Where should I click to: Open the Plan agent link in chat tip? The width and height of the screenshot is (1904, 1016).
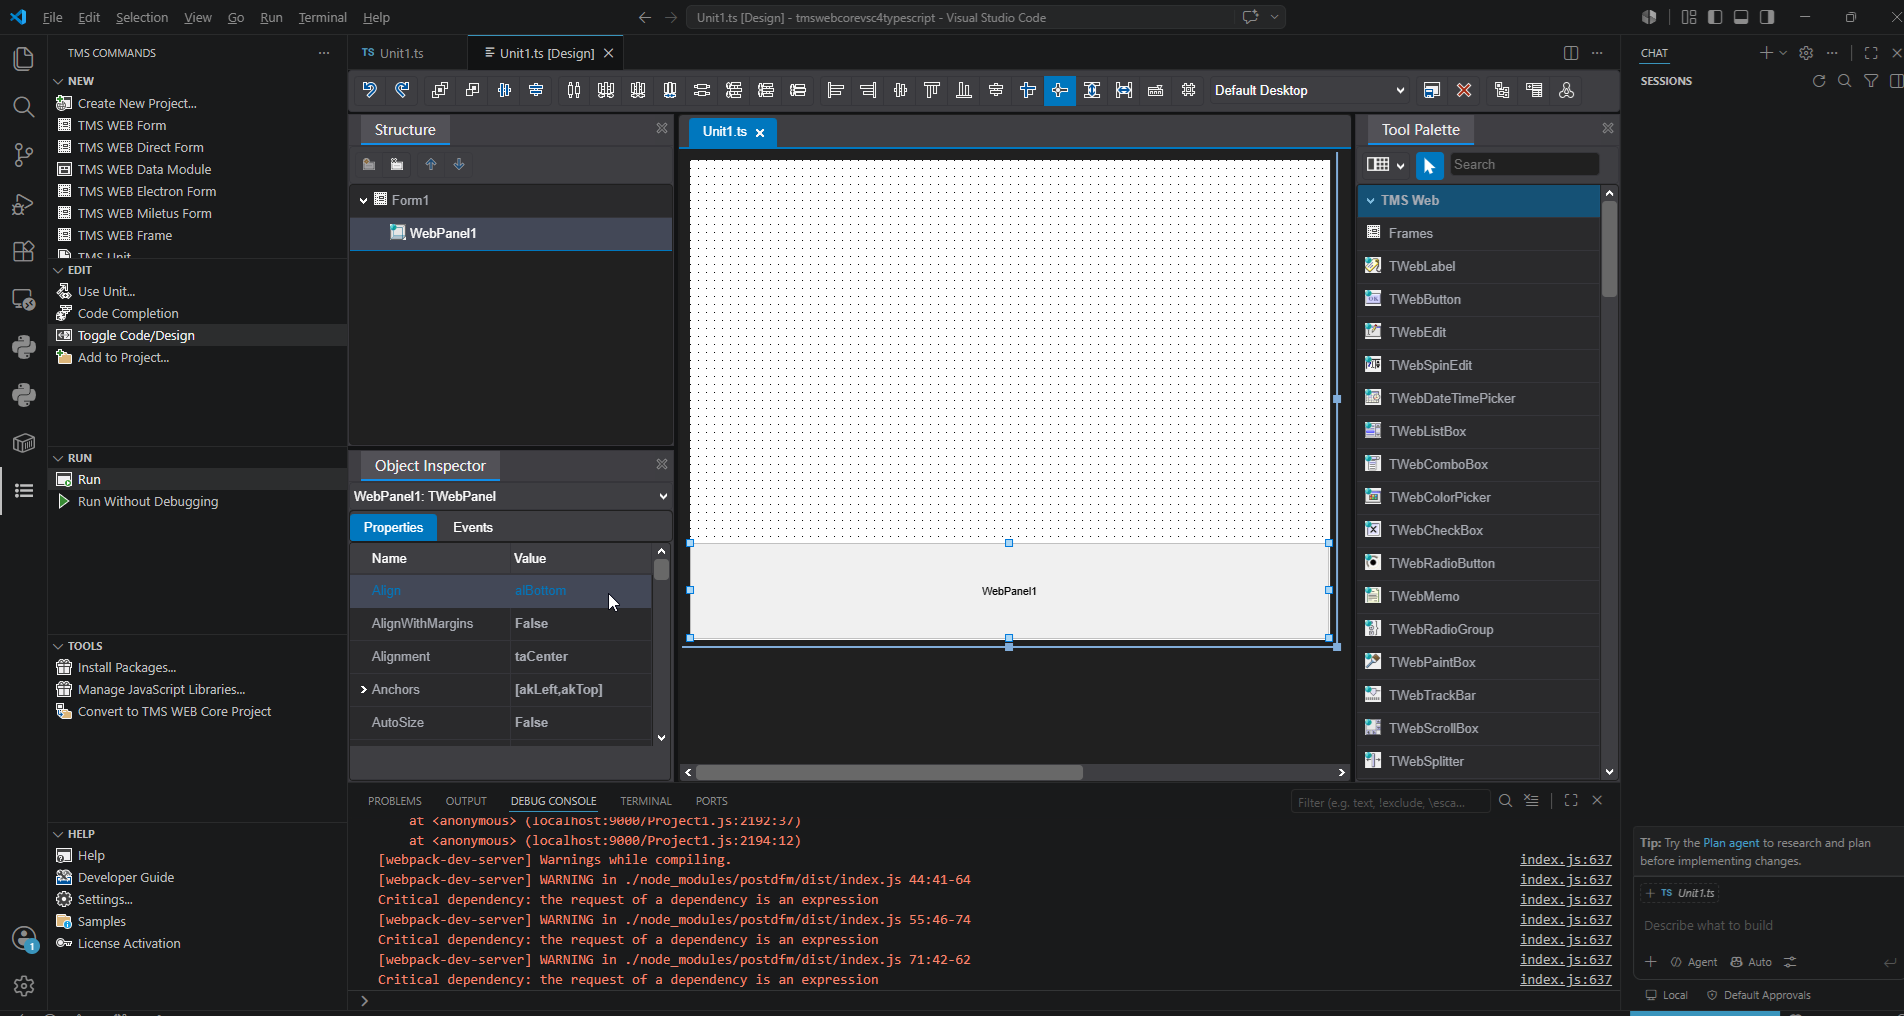point(1731,843)
